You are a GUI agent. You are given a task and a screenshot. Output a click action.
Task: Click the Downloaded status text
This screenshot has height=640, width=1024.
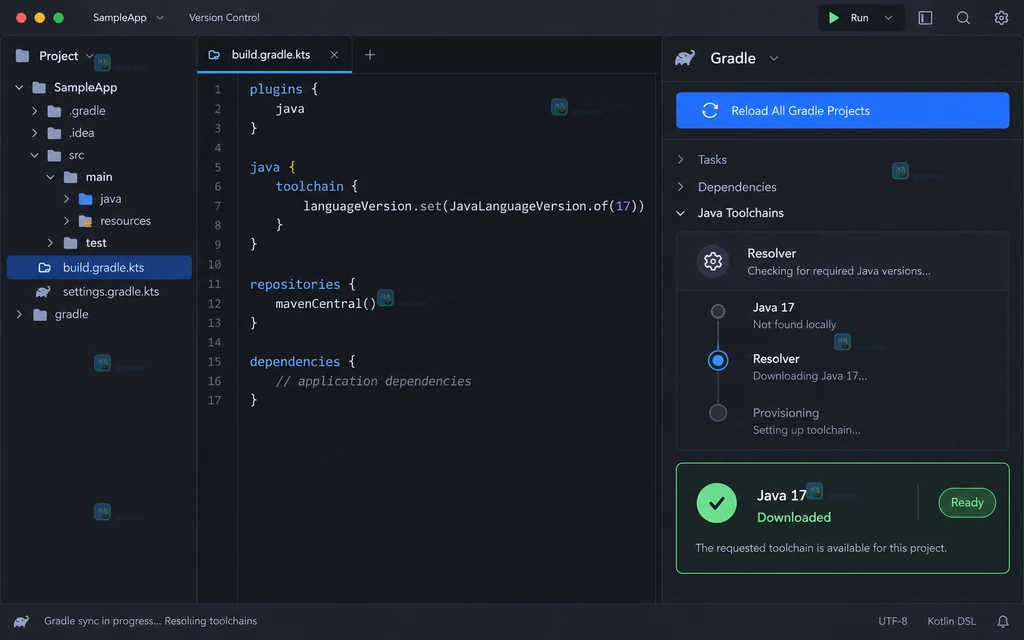click(x=794, y=517)
